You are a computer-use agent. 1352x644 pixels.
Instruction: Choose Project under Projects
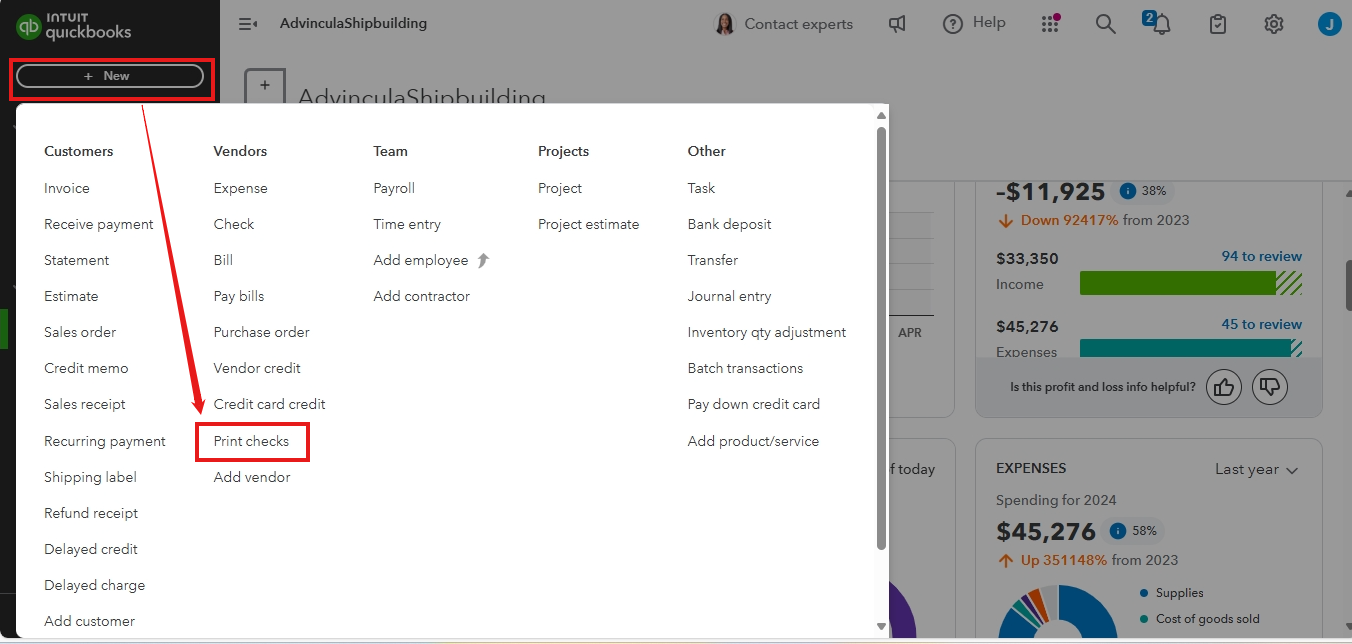click(560, 188)
